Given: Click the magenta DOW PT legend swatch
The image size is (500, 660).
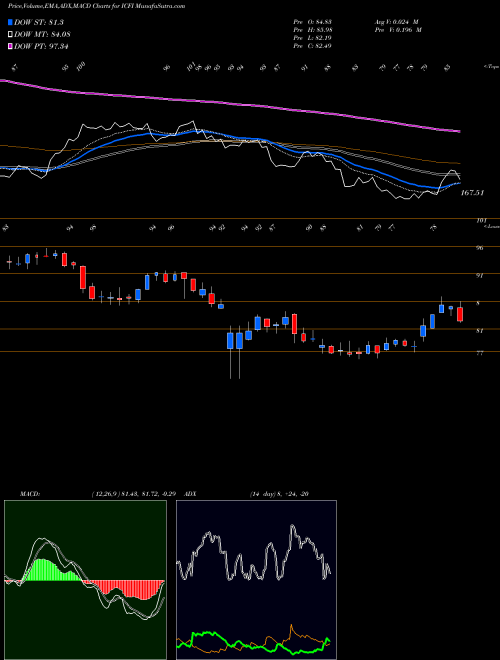Looking at the screenshot, I should (11, 46).
